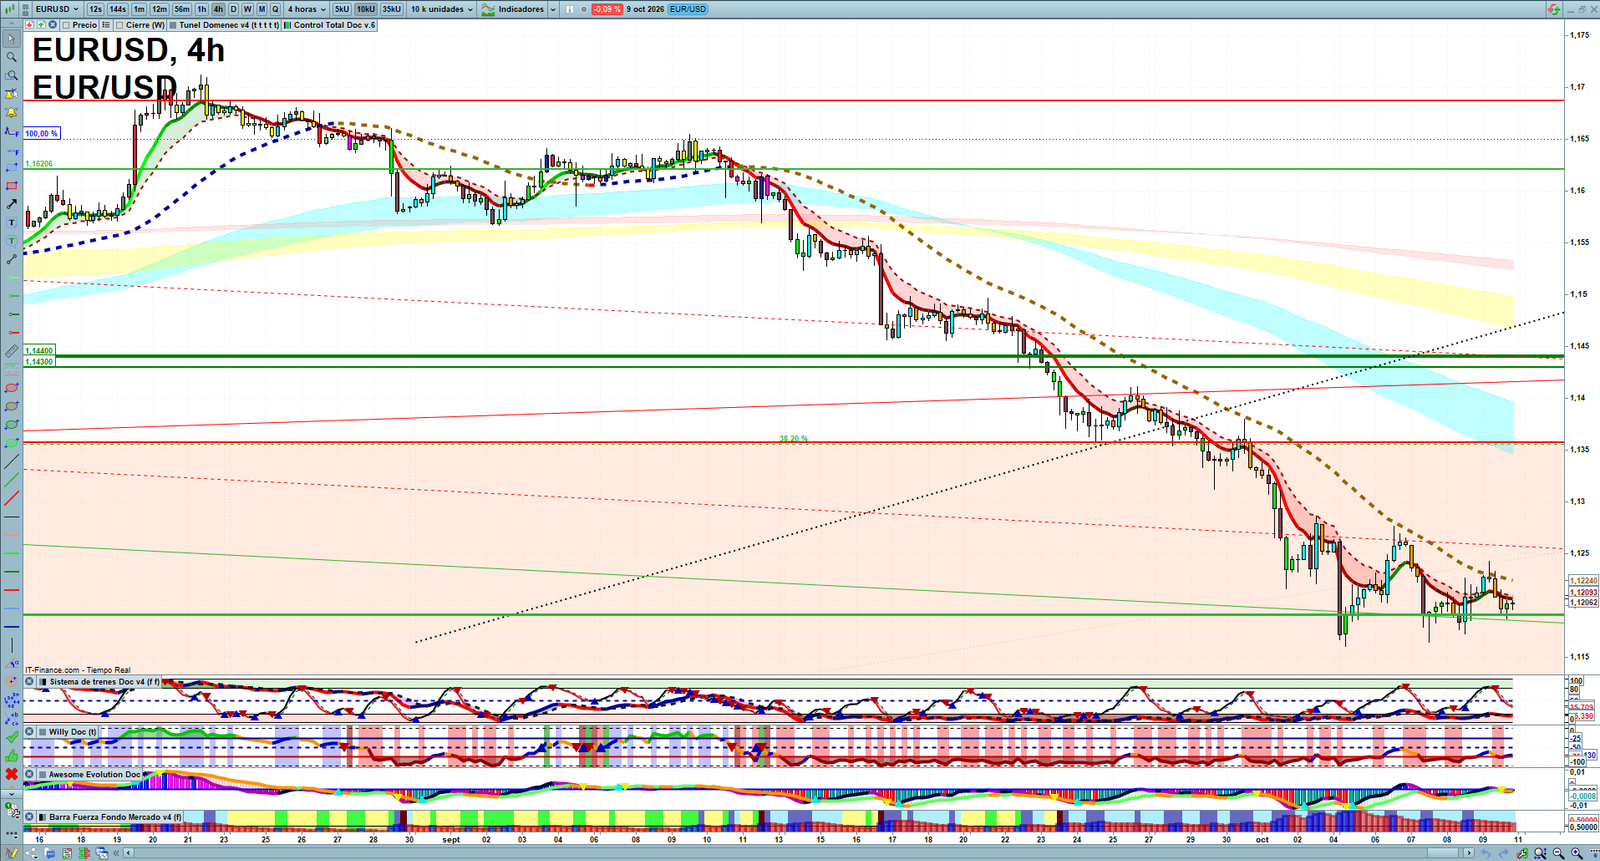Image resolution: width=1600 pixels, height=861 pixels.
Task: Close the Willy Doc indicator panel
Action: (x=30, y=732)
